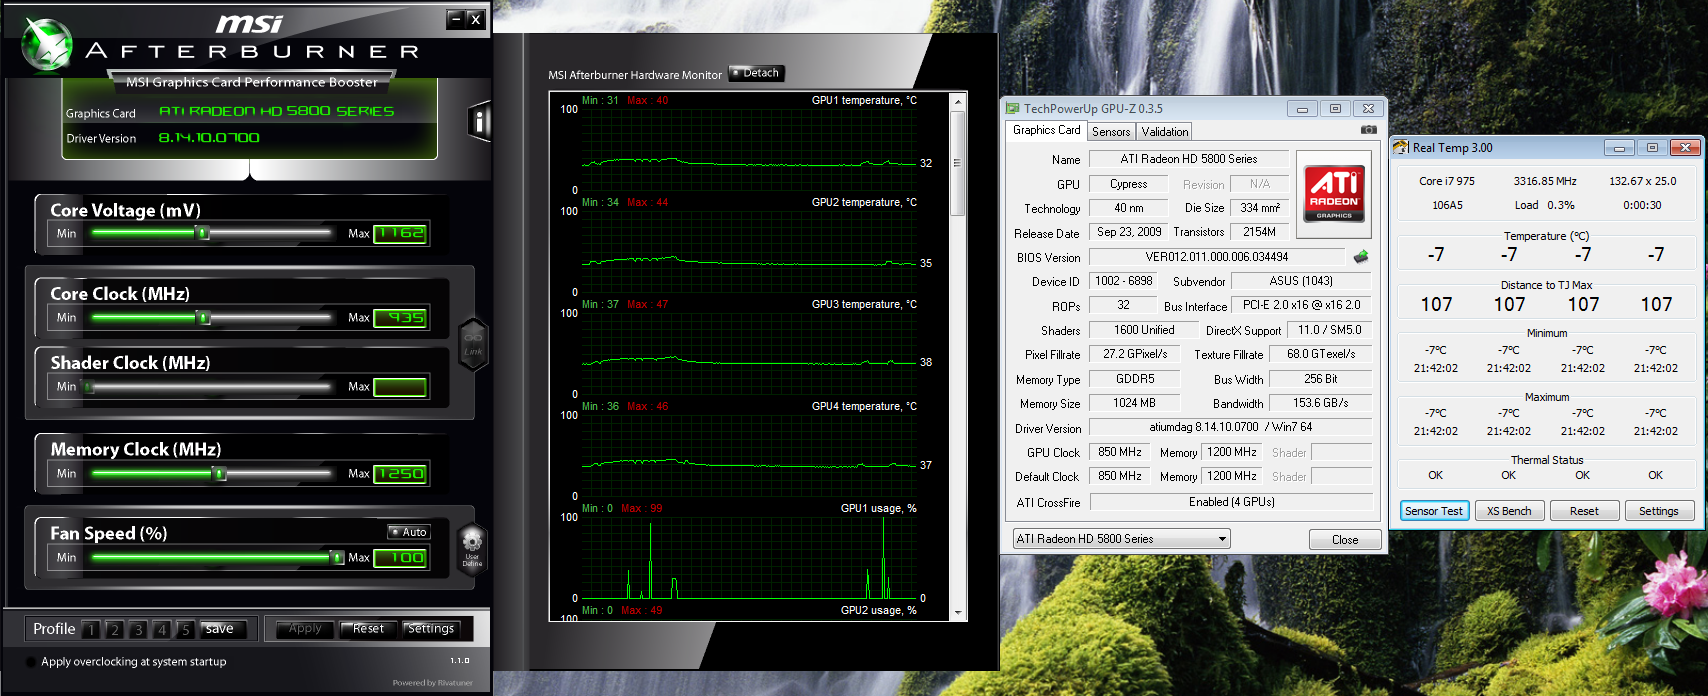Minimize the MSI Afterburner window
This screenshot has width=1708, height=696.
(x=456, y=19)
